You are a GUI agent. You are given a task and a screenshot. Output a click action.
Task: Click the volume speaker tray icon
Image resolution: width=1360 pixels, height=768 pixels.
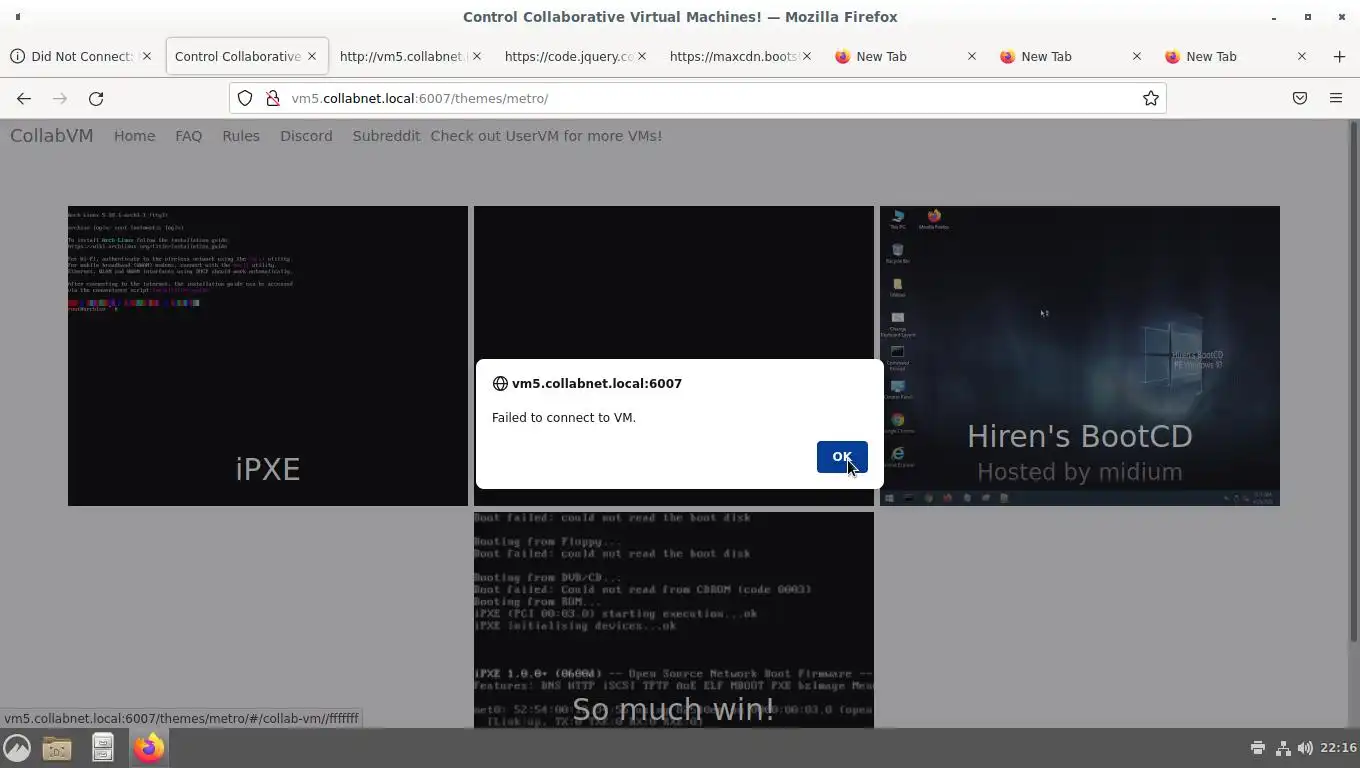[x=1305, y=748]
